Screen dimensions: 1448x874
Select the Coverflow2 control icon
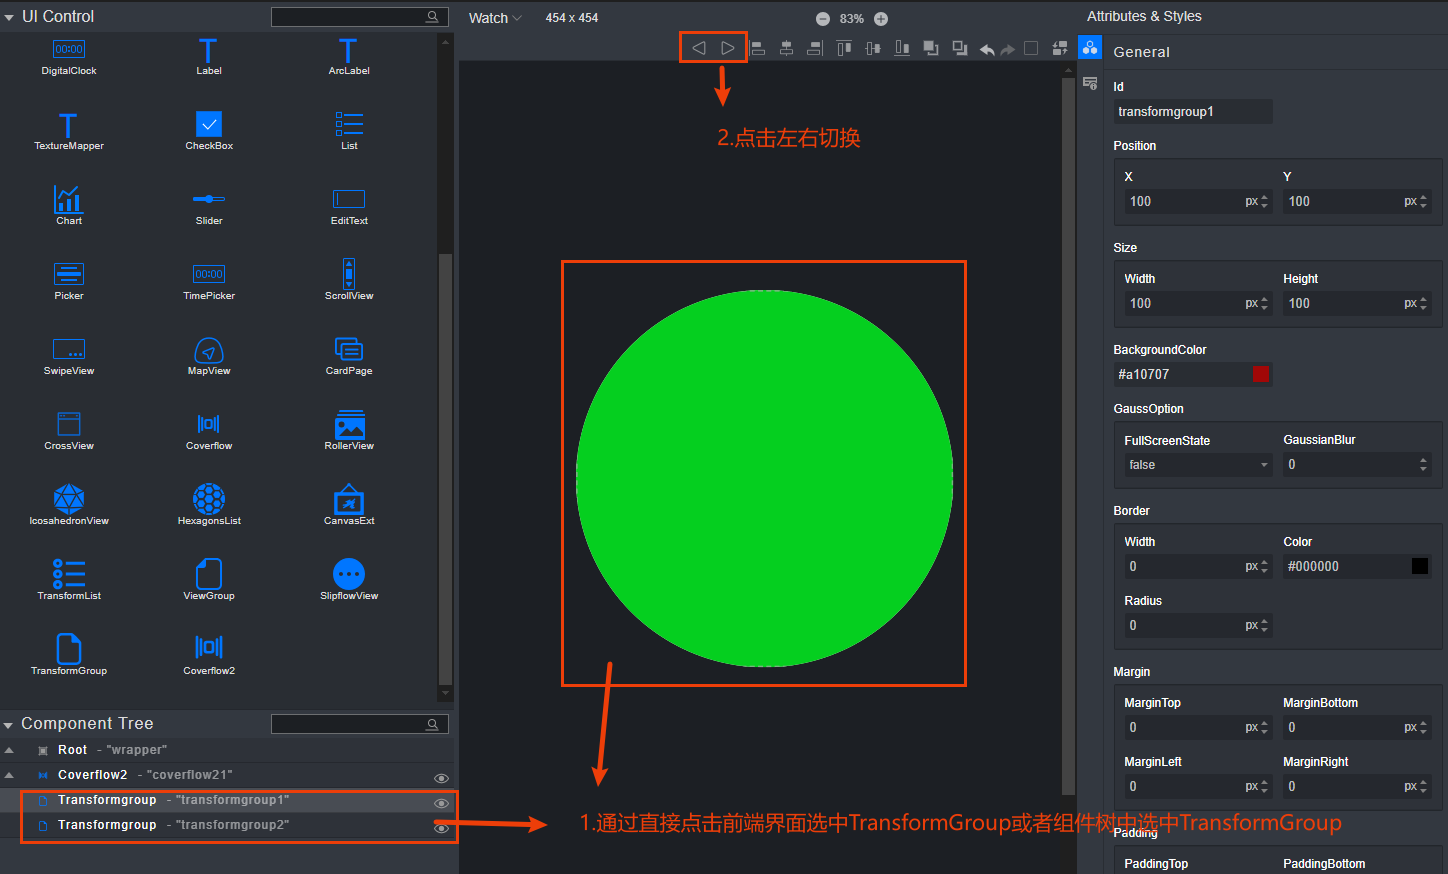tap(209, 648)
